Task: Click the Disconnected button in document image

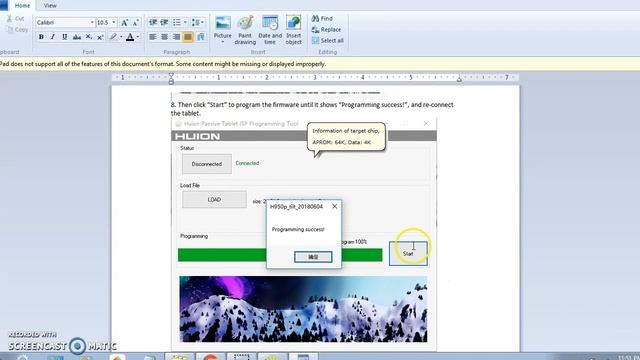Action: [x=207, y=164]
